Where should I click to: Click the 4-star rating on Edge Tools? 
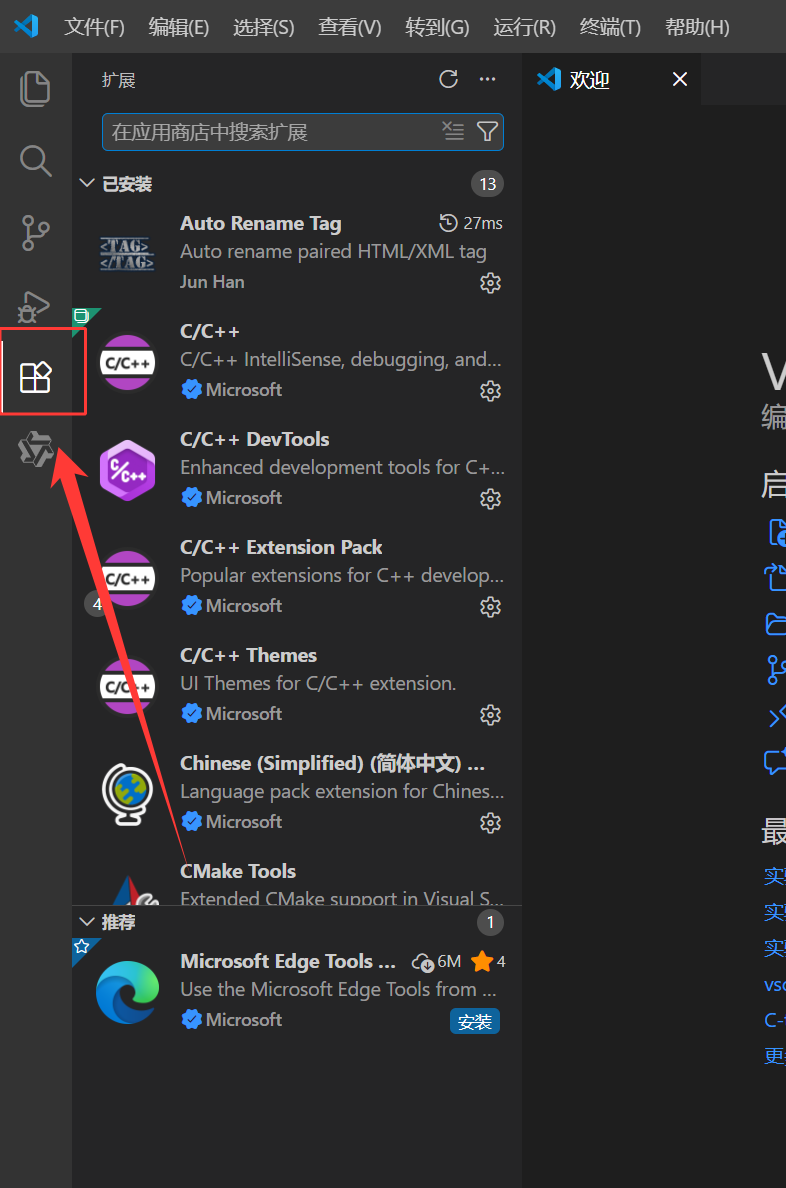(488, 961)
